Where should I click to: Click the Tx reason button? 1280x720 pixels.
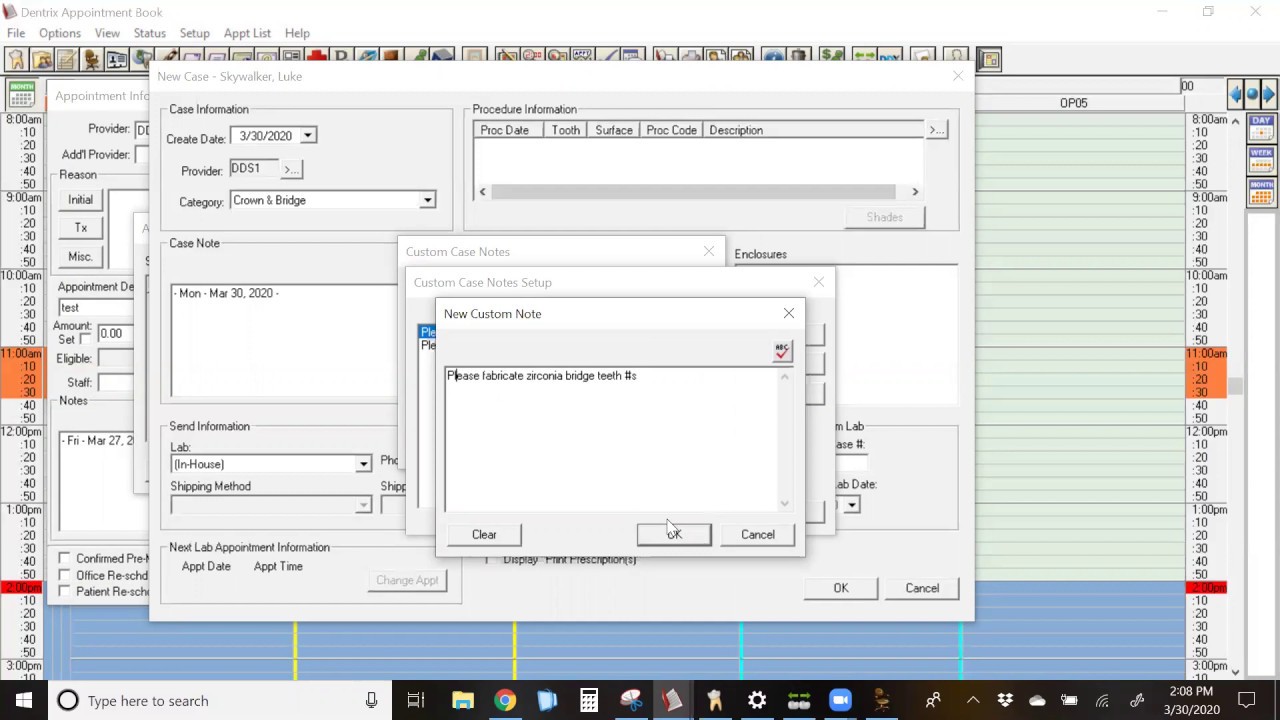[x=80, y=228]
